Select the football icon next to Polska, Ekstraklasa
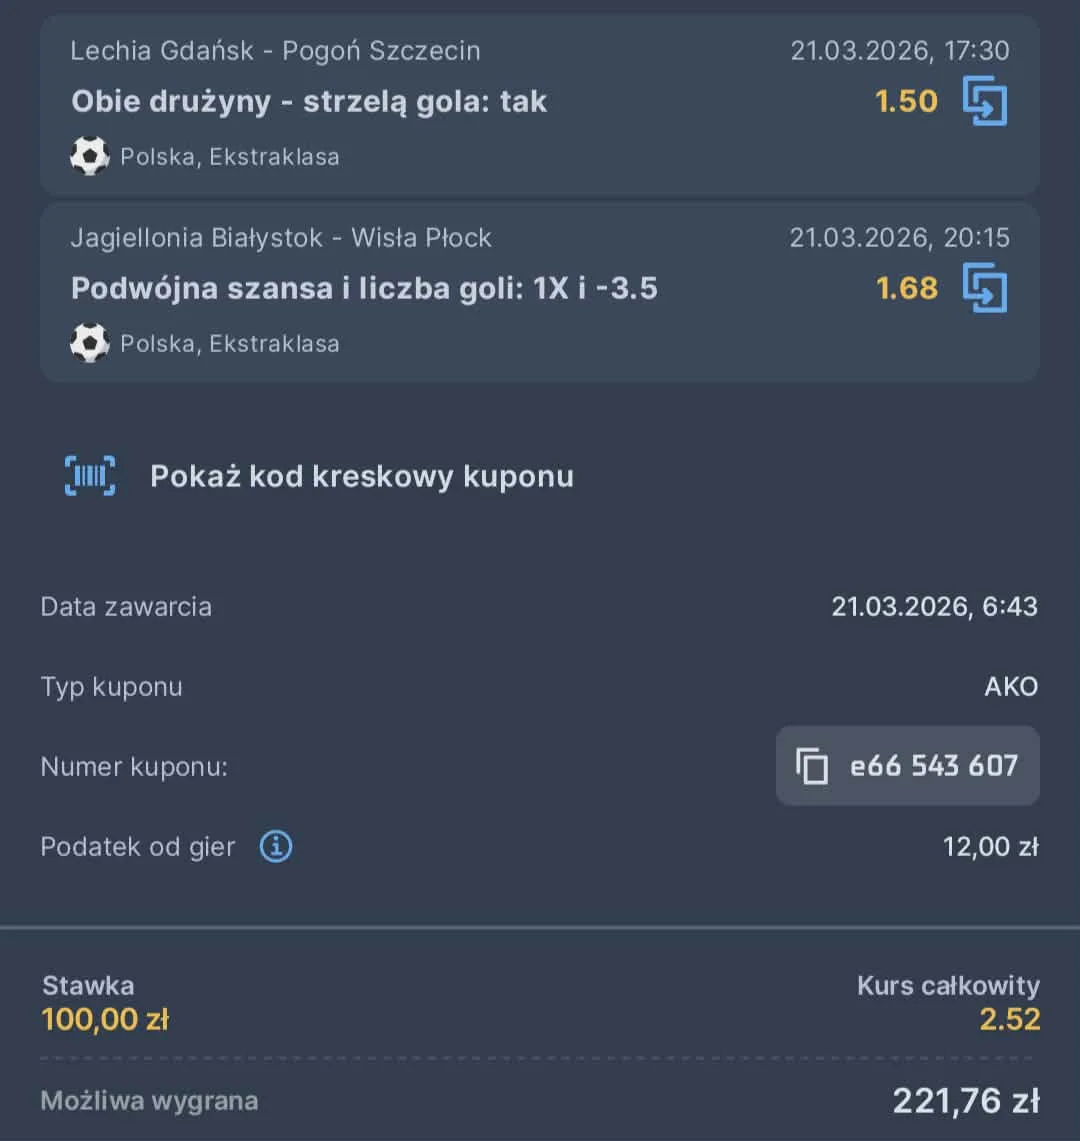1080x1141 pixels. tap(90, 156)
